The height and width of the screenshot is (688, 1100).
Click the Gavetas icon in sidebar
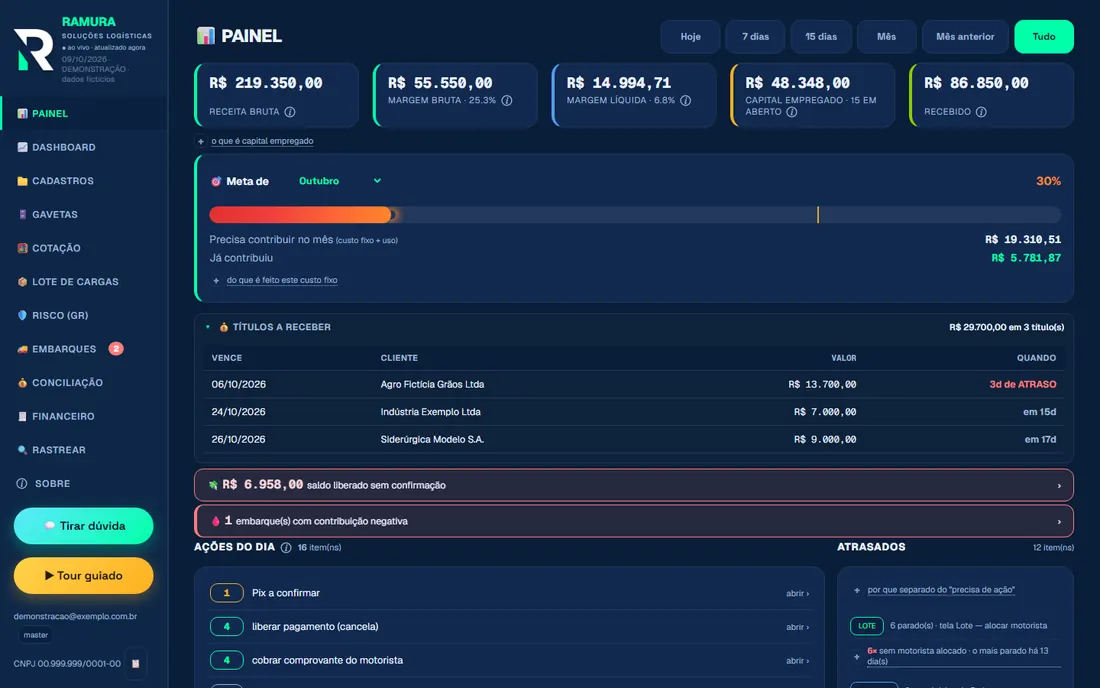click(x=22, y=215)
